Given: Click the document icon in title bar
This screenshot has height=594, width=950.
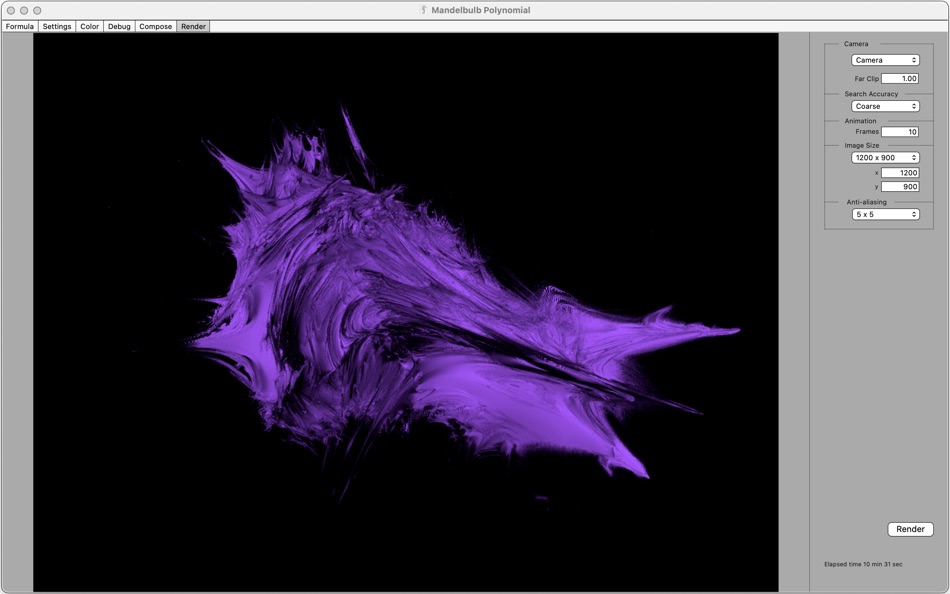Looking at the screenshot, I should (x=424, y=10).
